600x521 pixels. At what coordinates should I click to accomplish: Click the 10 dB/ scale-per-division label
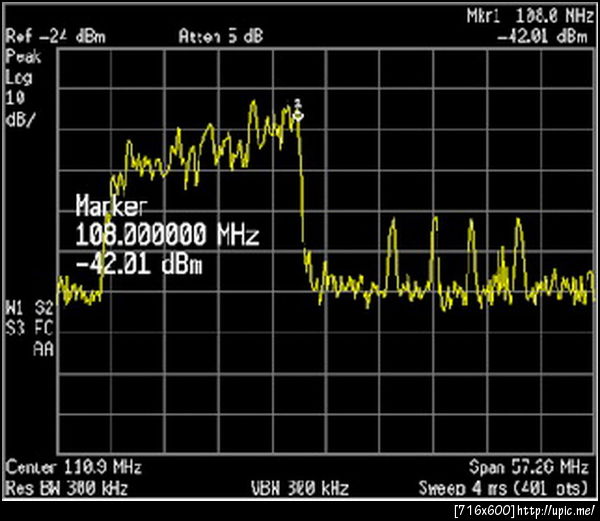tap(19, 109)
